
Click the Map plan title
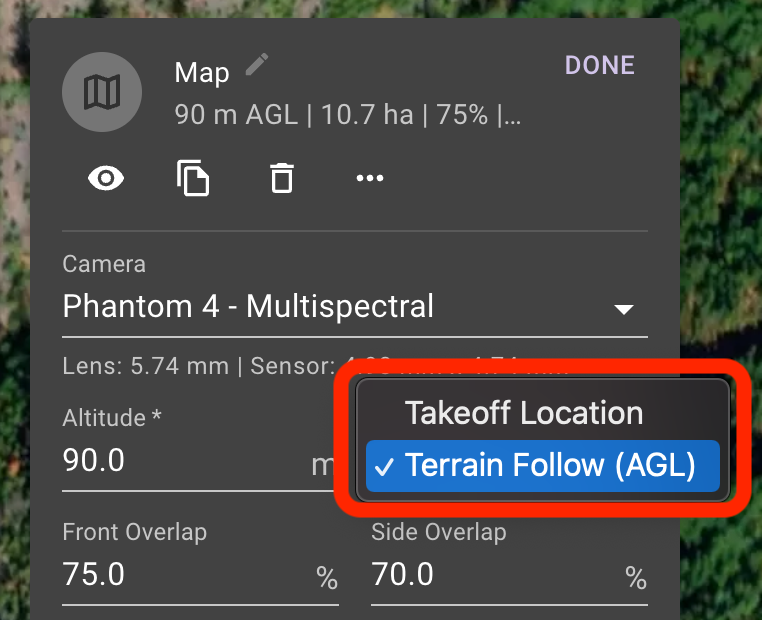pyautogui.click(x=202, y=73)
